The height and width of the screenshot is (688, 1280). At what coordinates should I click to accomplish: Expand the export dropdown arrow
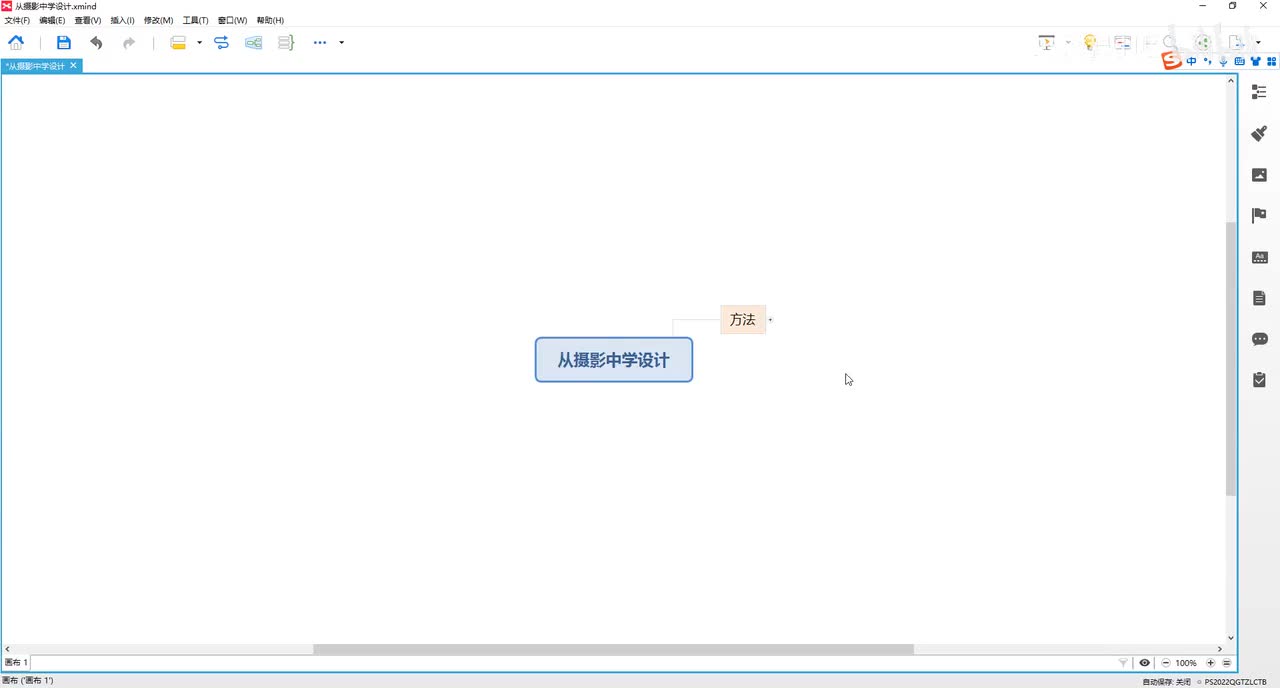point(1258,42)
